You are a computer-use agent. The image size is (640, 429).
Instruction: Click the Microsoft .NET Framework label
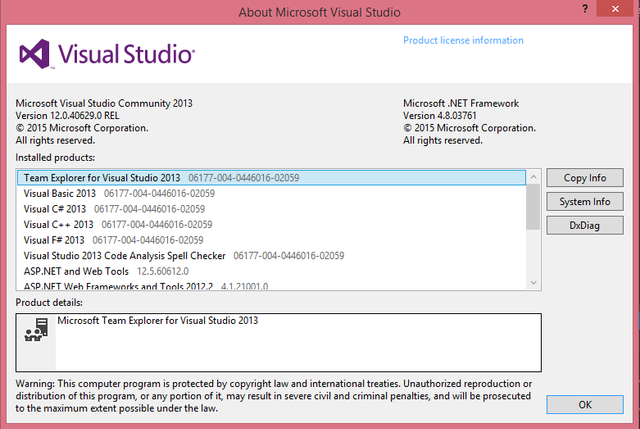(x=461, y=103)
